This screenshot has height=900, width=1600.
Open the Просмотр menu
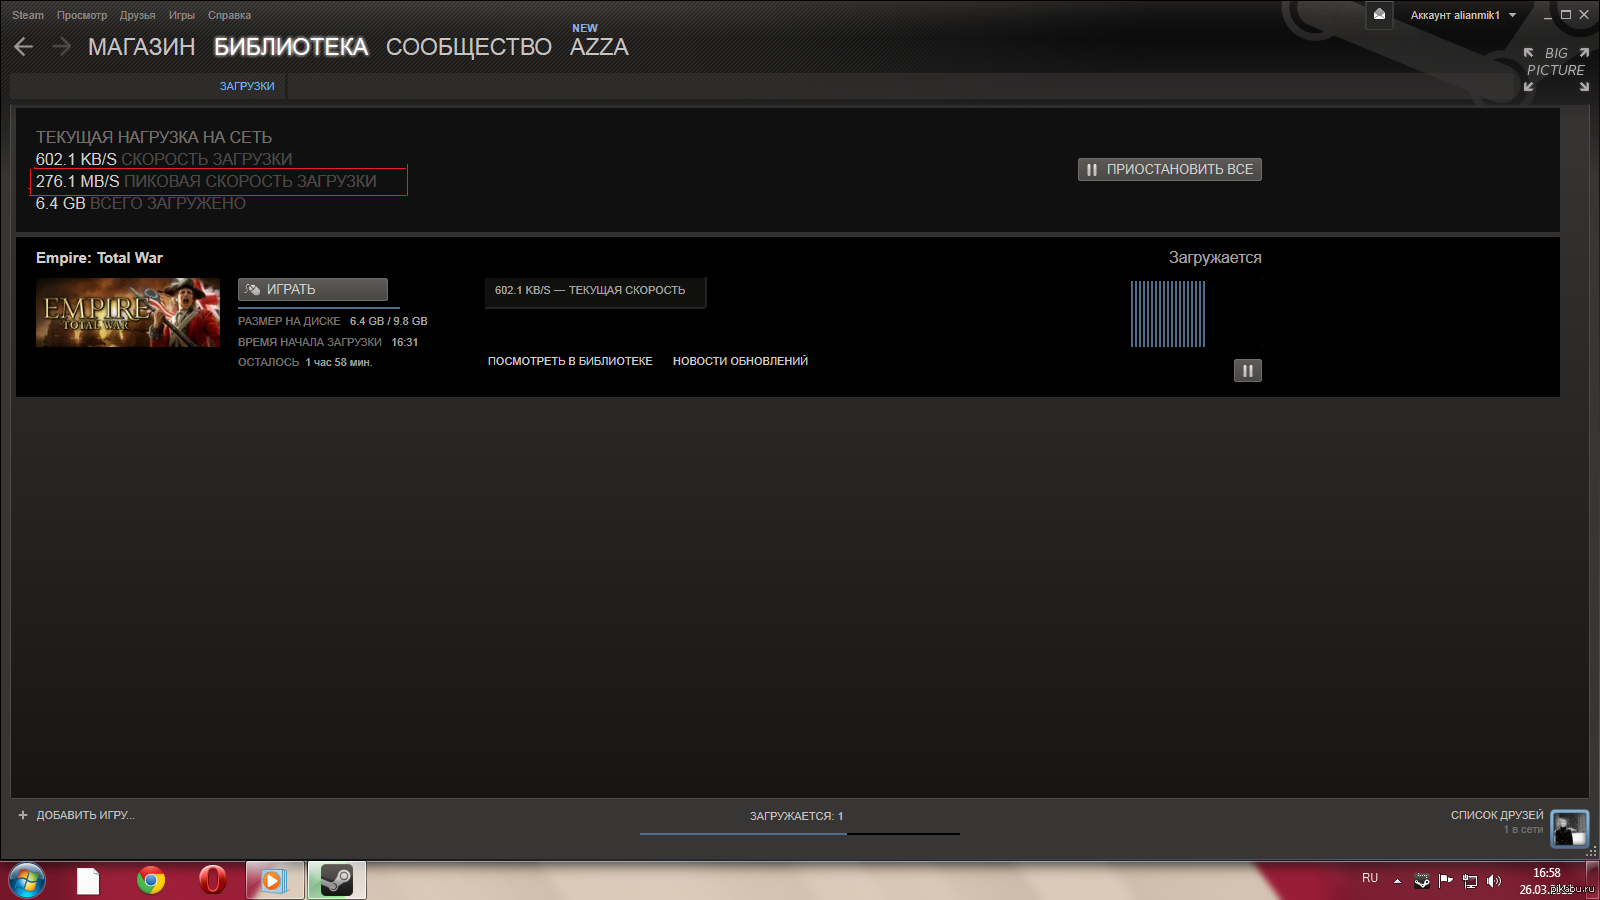click(82, 15)
